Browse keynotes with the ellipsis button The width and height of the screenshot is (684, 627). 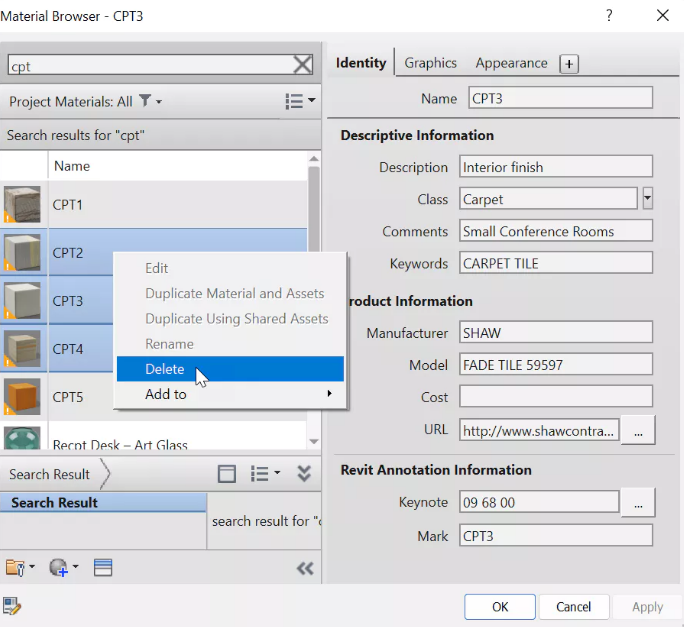638,502
